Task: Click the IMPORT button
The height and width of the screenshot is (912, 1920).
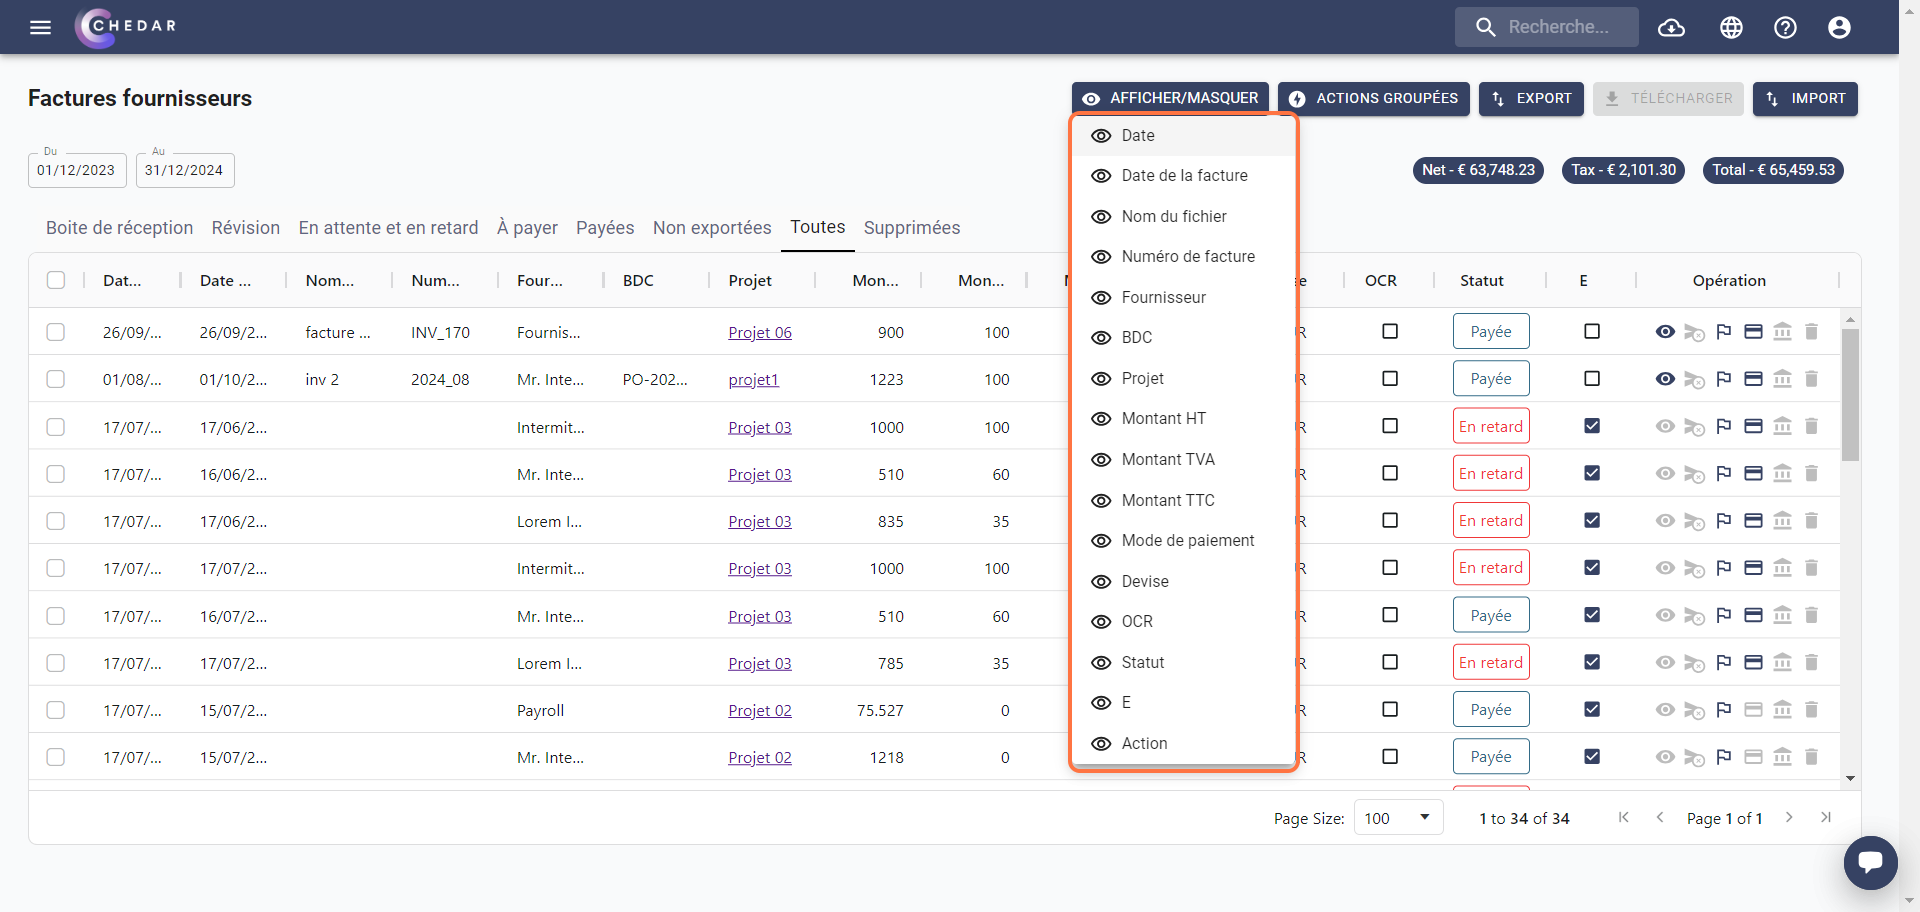Action: point(1805,98)
